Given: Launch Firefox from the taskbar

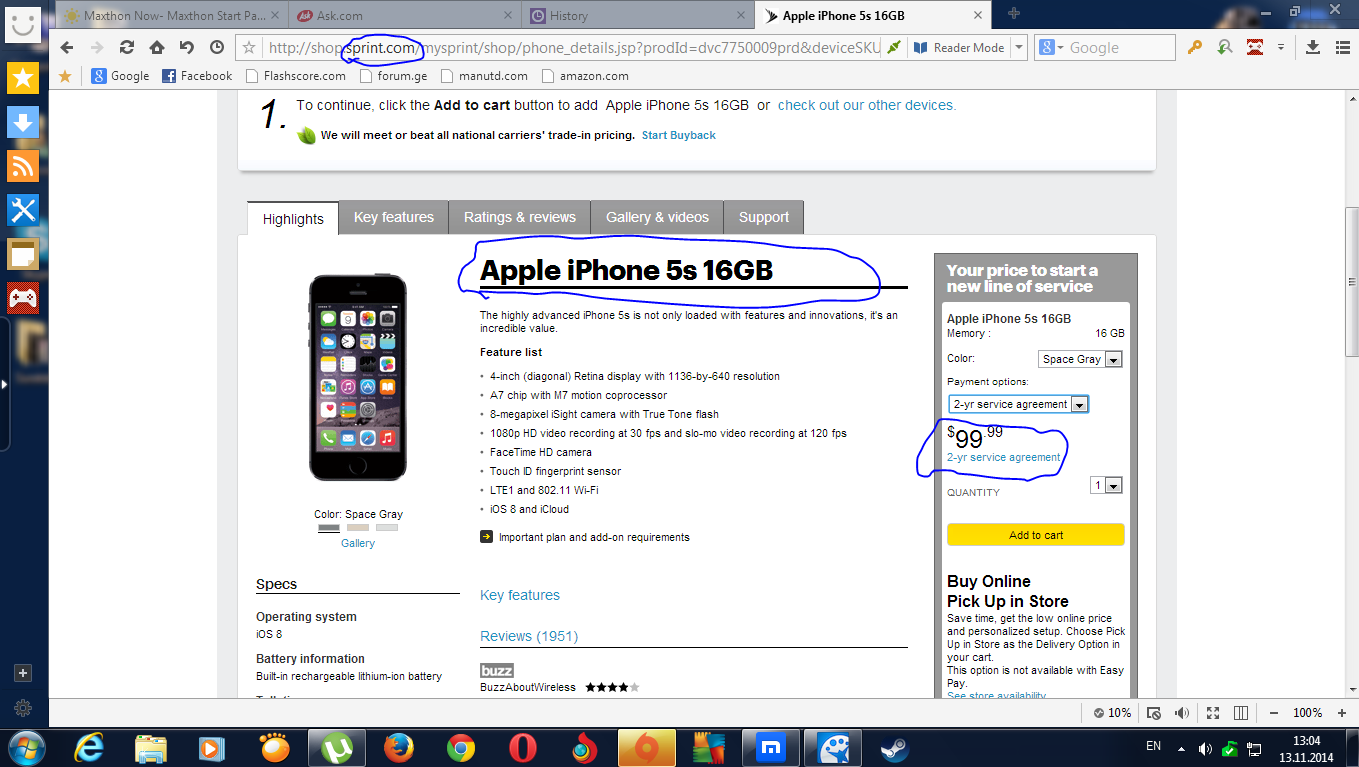Looking at the screenshot, I should [x=399, y=747].
